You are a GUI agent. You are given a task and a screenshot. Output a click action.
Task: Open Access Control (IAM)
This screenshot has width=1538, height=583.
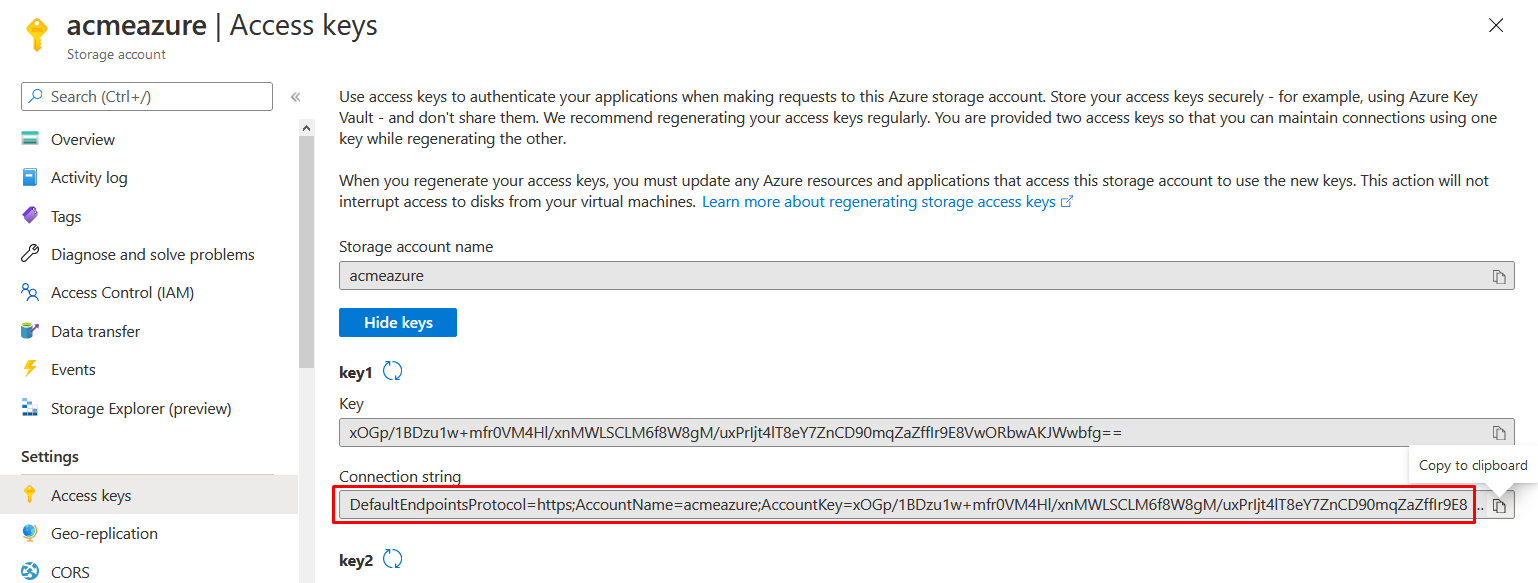[x=122, y=293]
